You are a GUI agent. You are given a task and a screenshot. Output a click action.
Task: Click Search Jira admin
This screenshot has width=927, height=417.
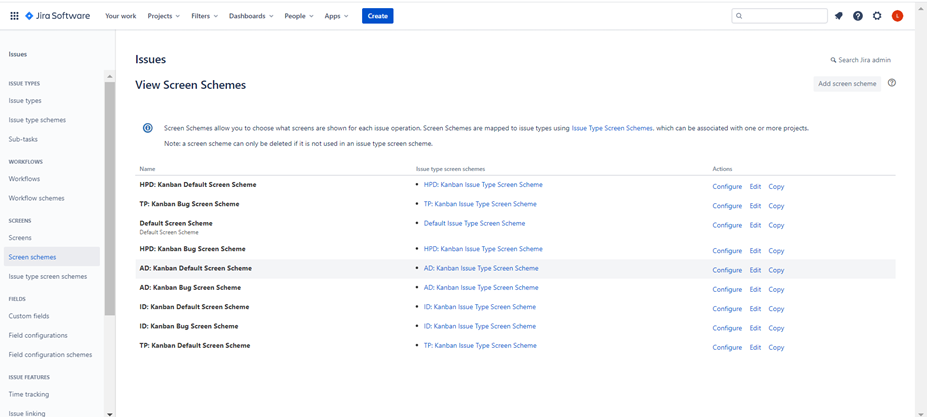tap(860, 60)
